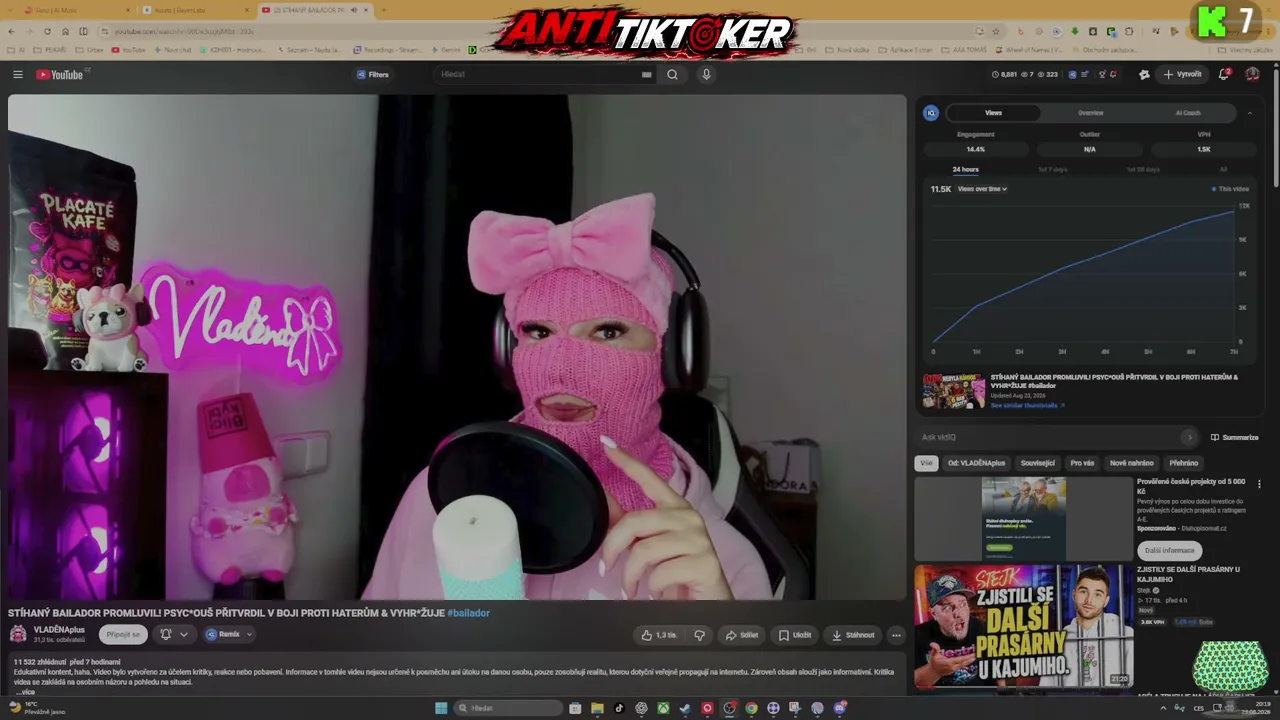Click the Stáhnout download button
The height and width of the screenshot is (720, 1280).
coord(853,635)
